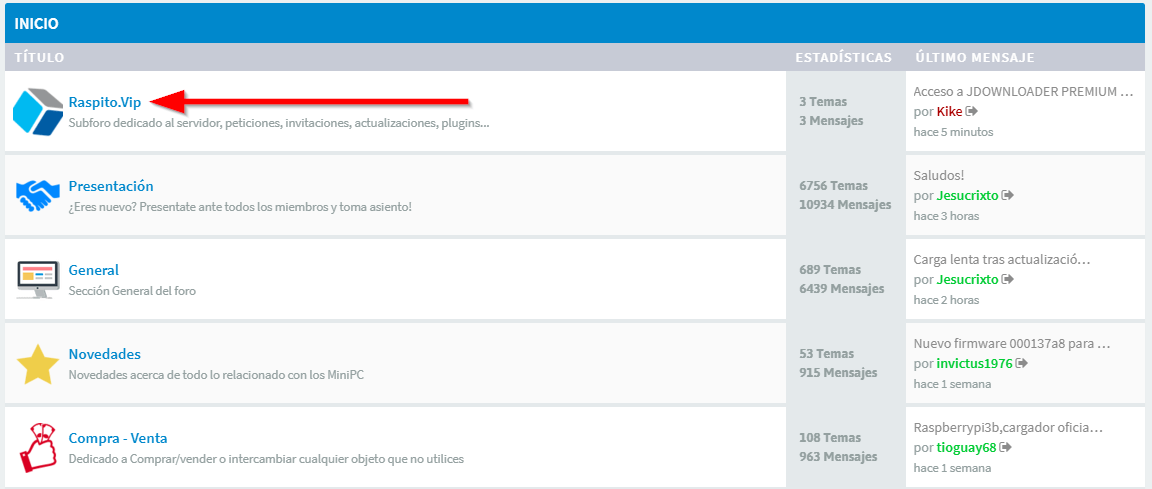Click the INICIO header title

[36, 23]
